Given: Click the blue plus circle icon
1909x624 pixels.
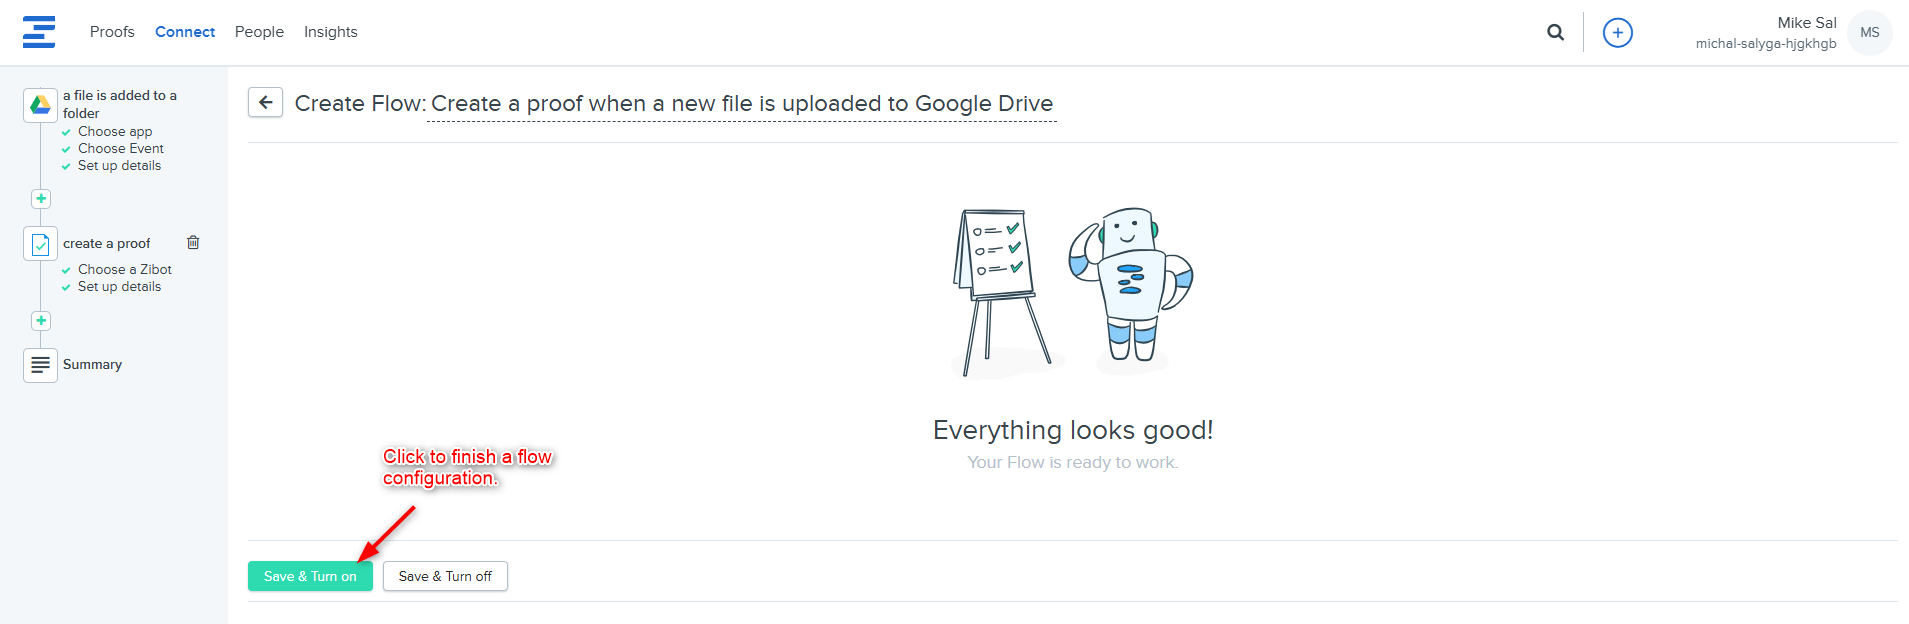Looking at the screenshot, I should (x=1617, y=33).
